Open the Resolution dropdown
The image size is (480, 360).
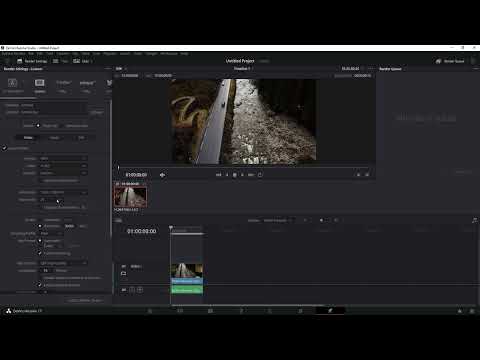tap(63, 192)
